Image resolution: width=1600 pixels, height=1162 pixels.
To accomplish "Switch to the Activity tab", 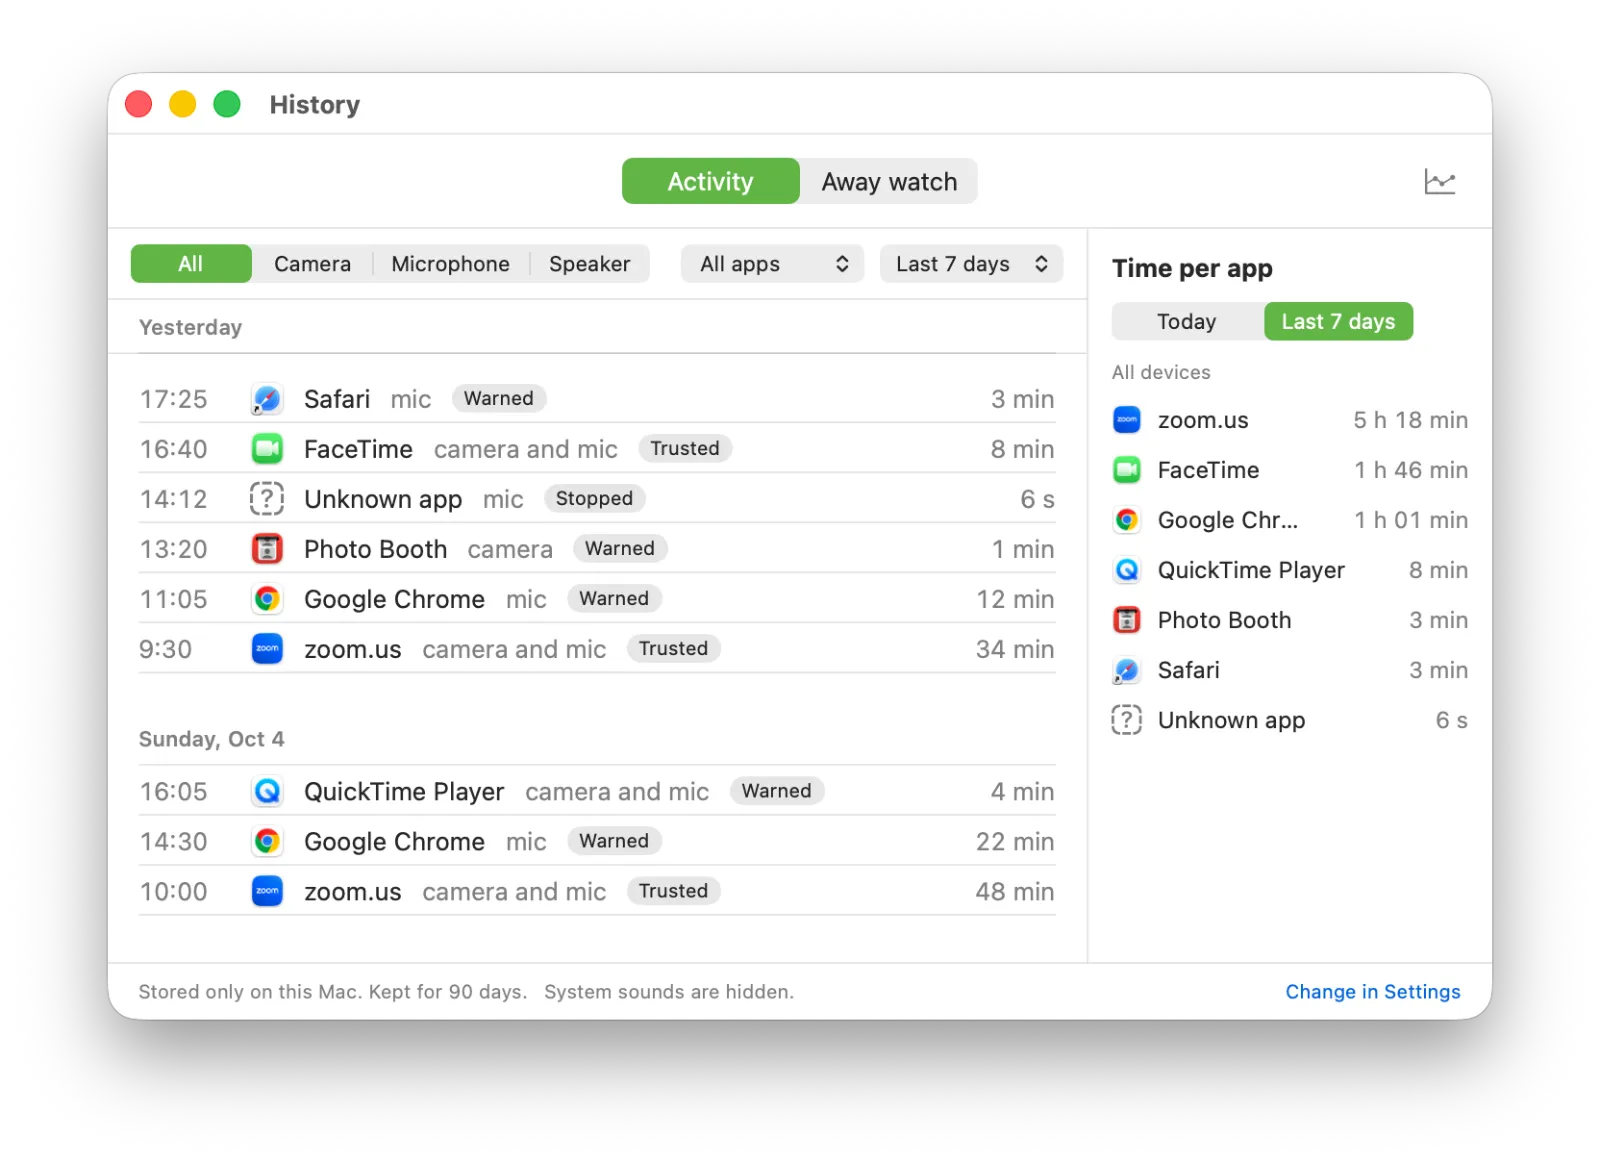I will [x=711, y=181].
